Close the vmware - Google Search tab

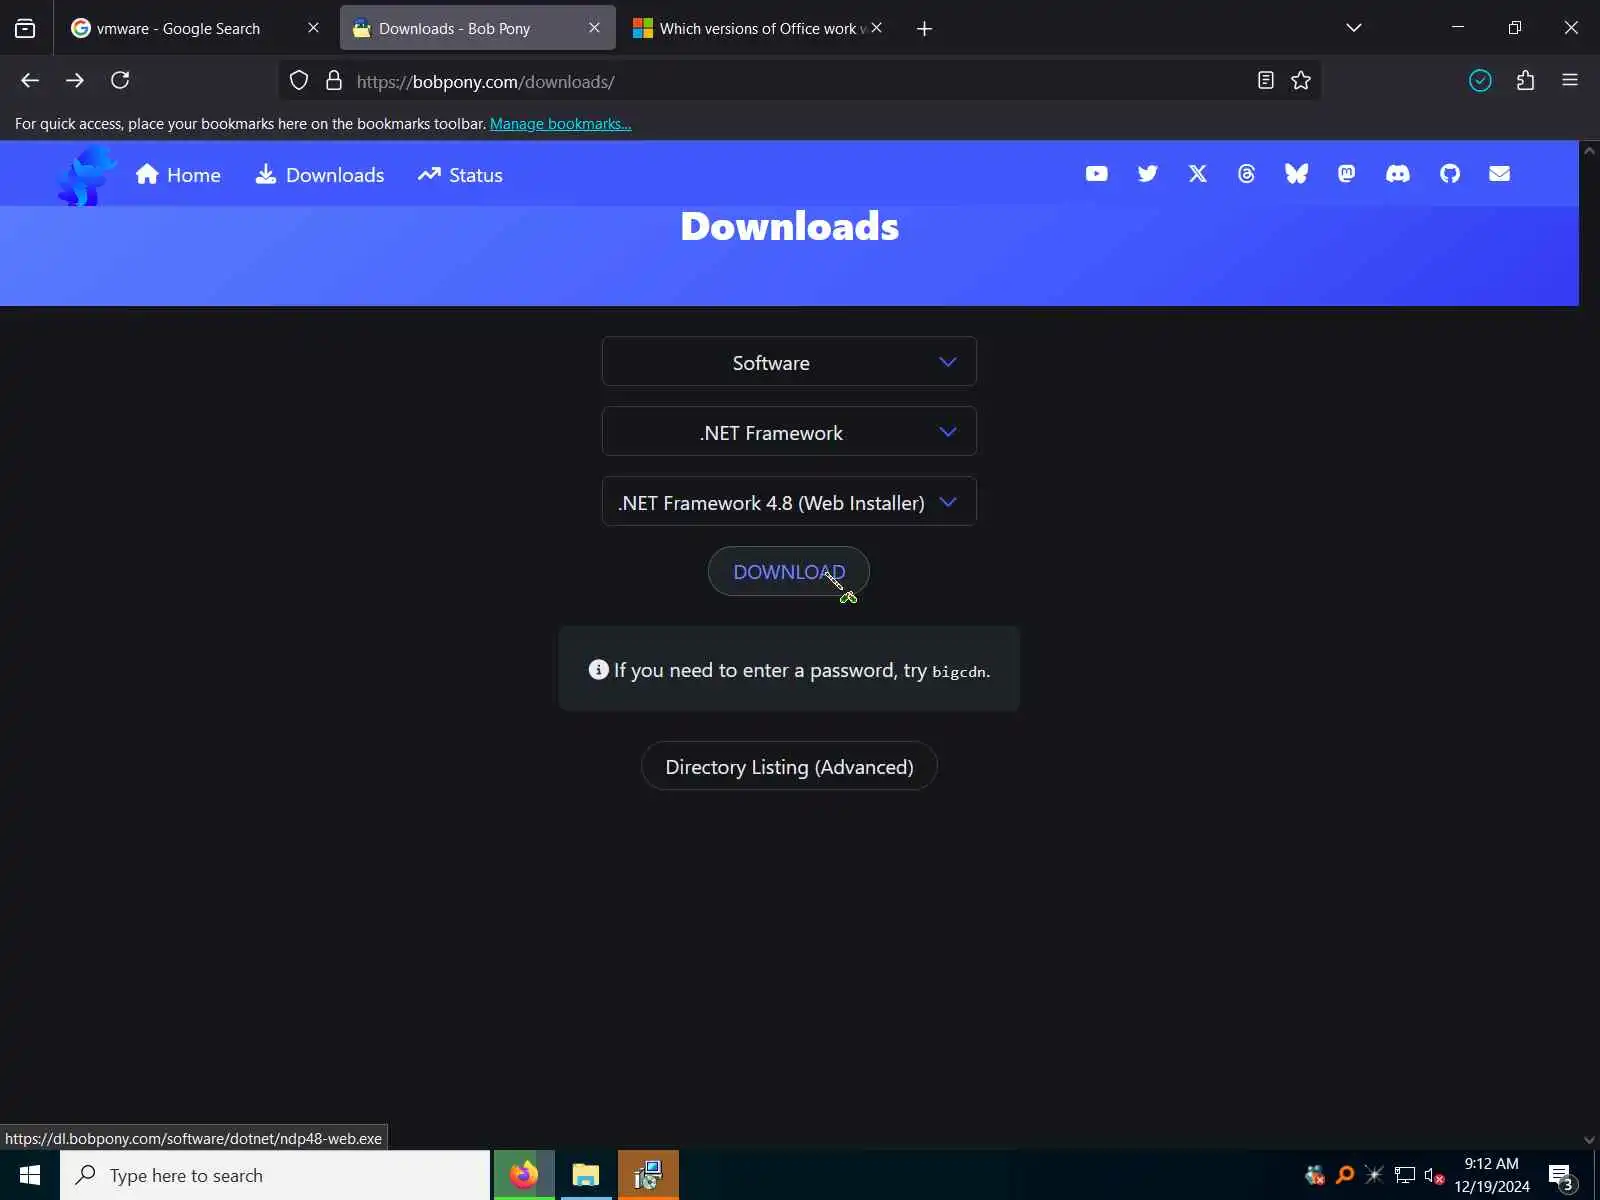(x=313, y=28)
